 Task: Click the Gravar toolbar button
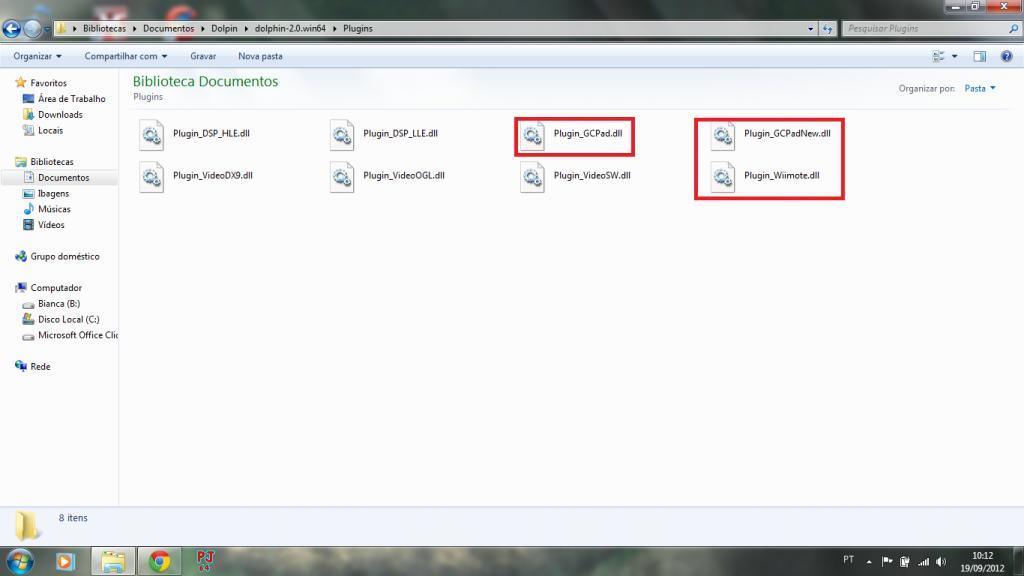tap(203, 56)
